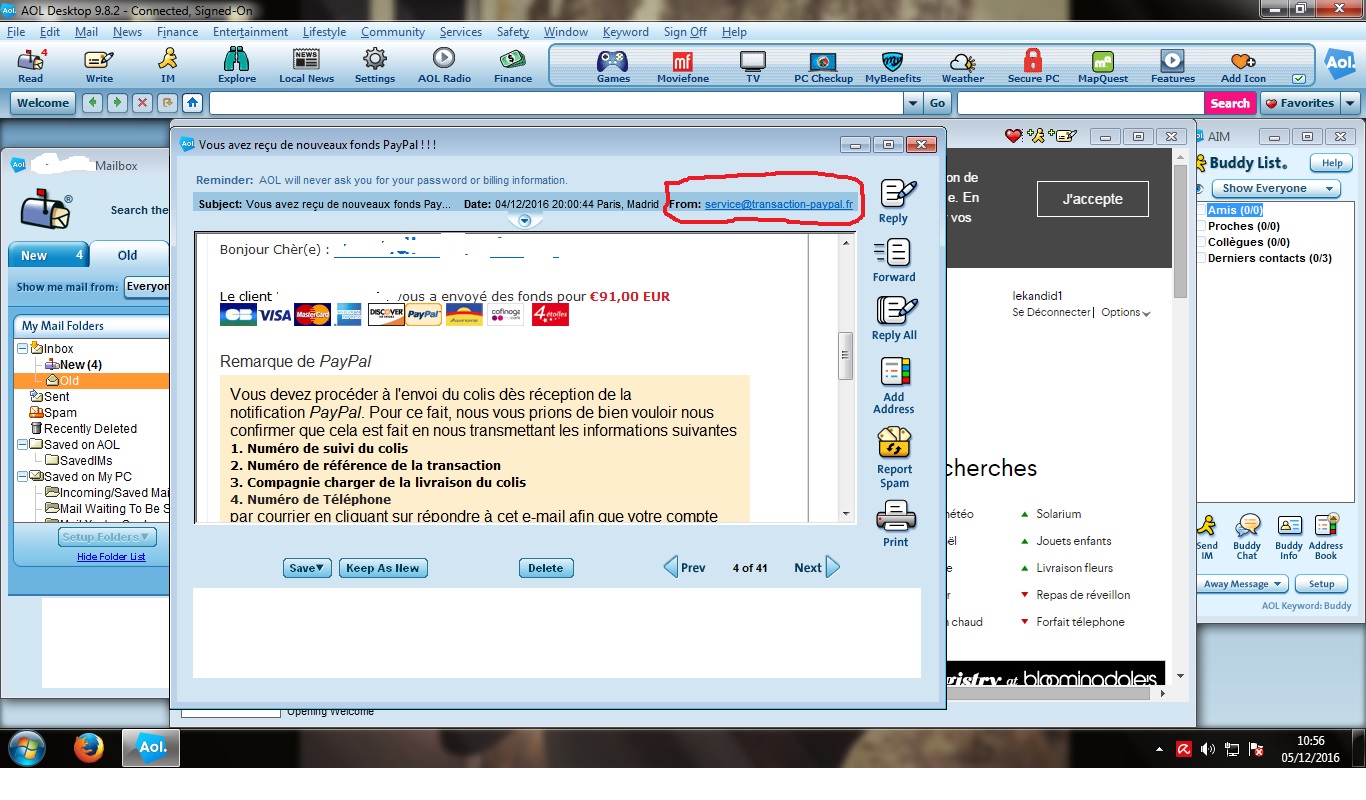Click the service@transaction-paypal.fr sender link
Viewport: 1366px width, 800px height.
pyautogui.click(x=779, y=204)
